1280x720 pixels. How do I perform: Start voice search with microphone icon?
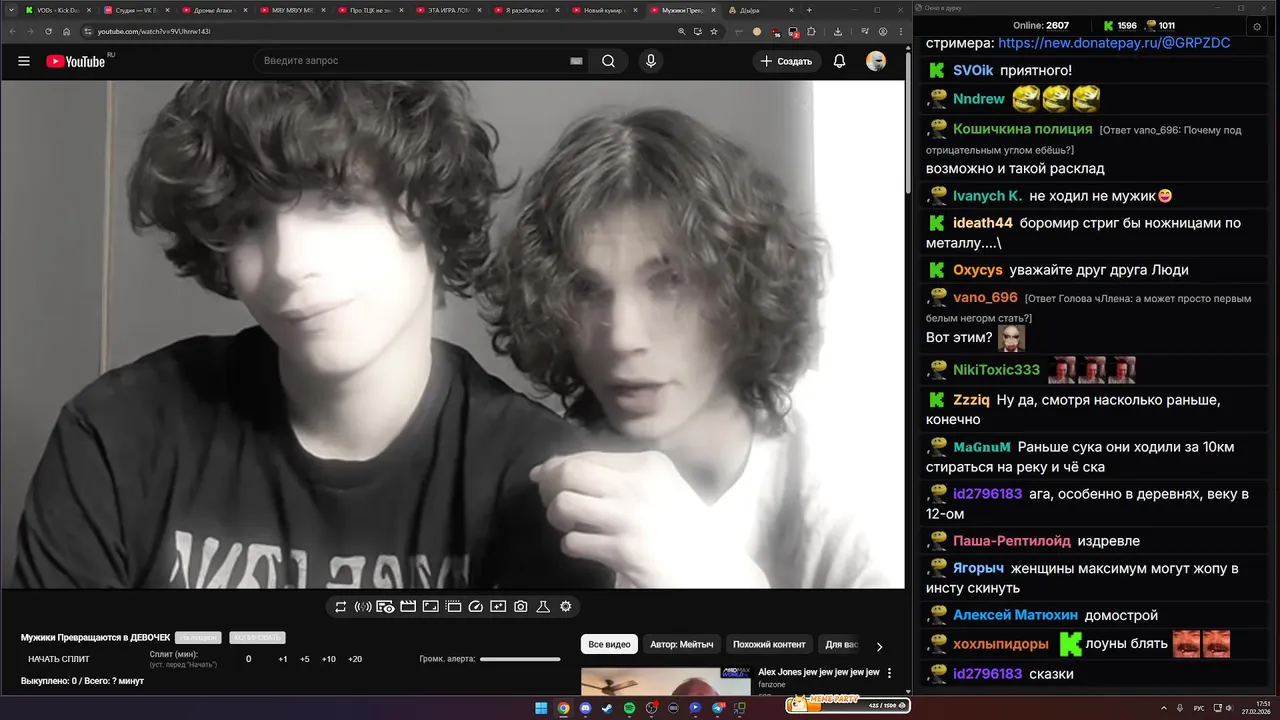(x=651, y=61)
